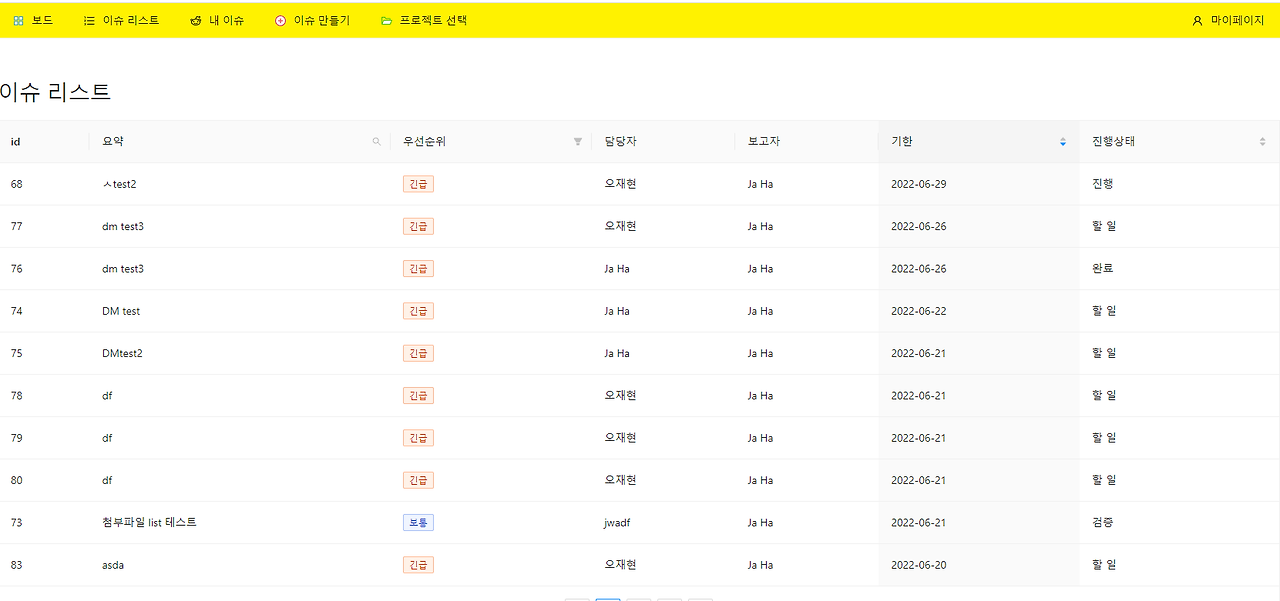The width and height of the screenshot is (1280, 601).
Task: Click the person icon beside 마이페이지
Action: click(1197, 19)
